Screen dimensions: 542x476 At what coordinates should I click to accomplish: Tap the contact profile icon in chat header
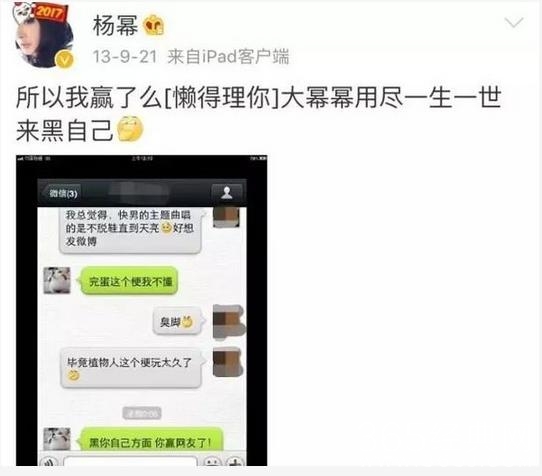coord(227,193)
